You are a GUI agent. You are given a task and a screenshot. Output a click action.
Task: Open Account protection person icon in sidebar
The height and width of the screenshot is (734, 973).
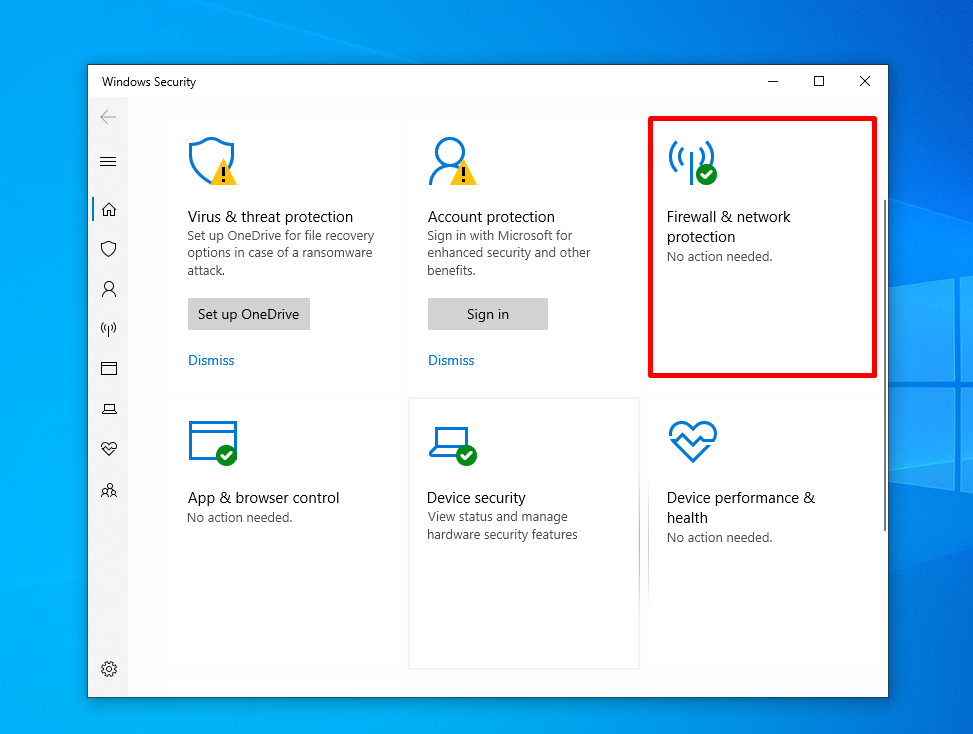pyautogui.click(x=109, y=289)
